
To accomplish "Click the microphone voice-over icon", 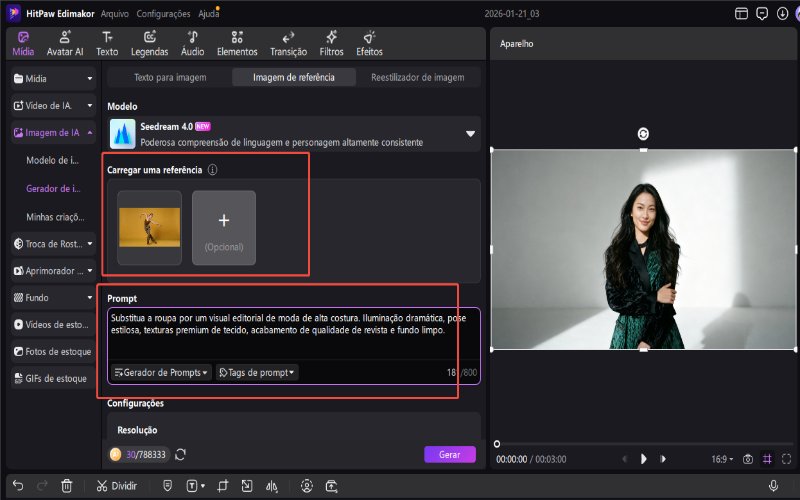I will coord(773,486).
